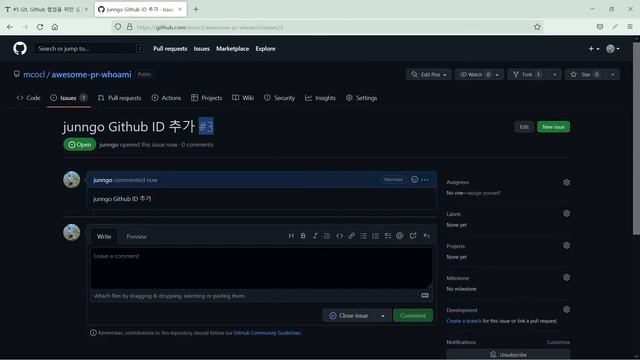
Task: Open the browser hamburger menu
Action: pyautogui.click(x=630, y=27)
